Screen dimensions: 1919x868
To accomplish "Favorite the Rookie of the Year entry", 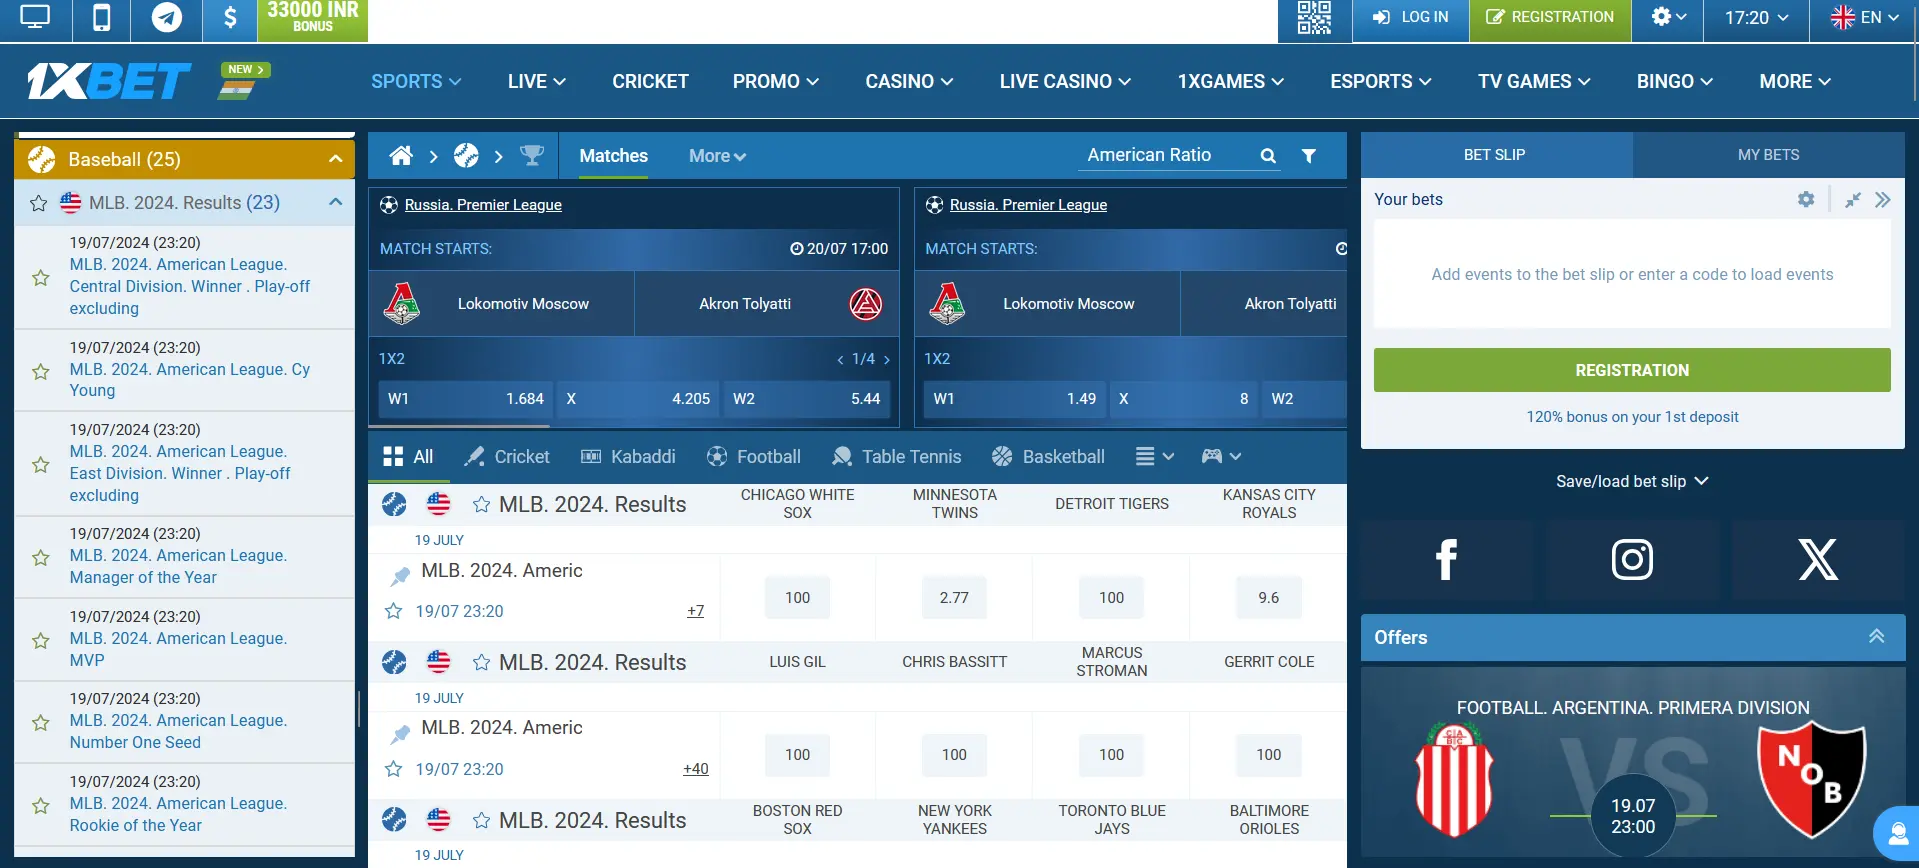I will pos(41,805).
